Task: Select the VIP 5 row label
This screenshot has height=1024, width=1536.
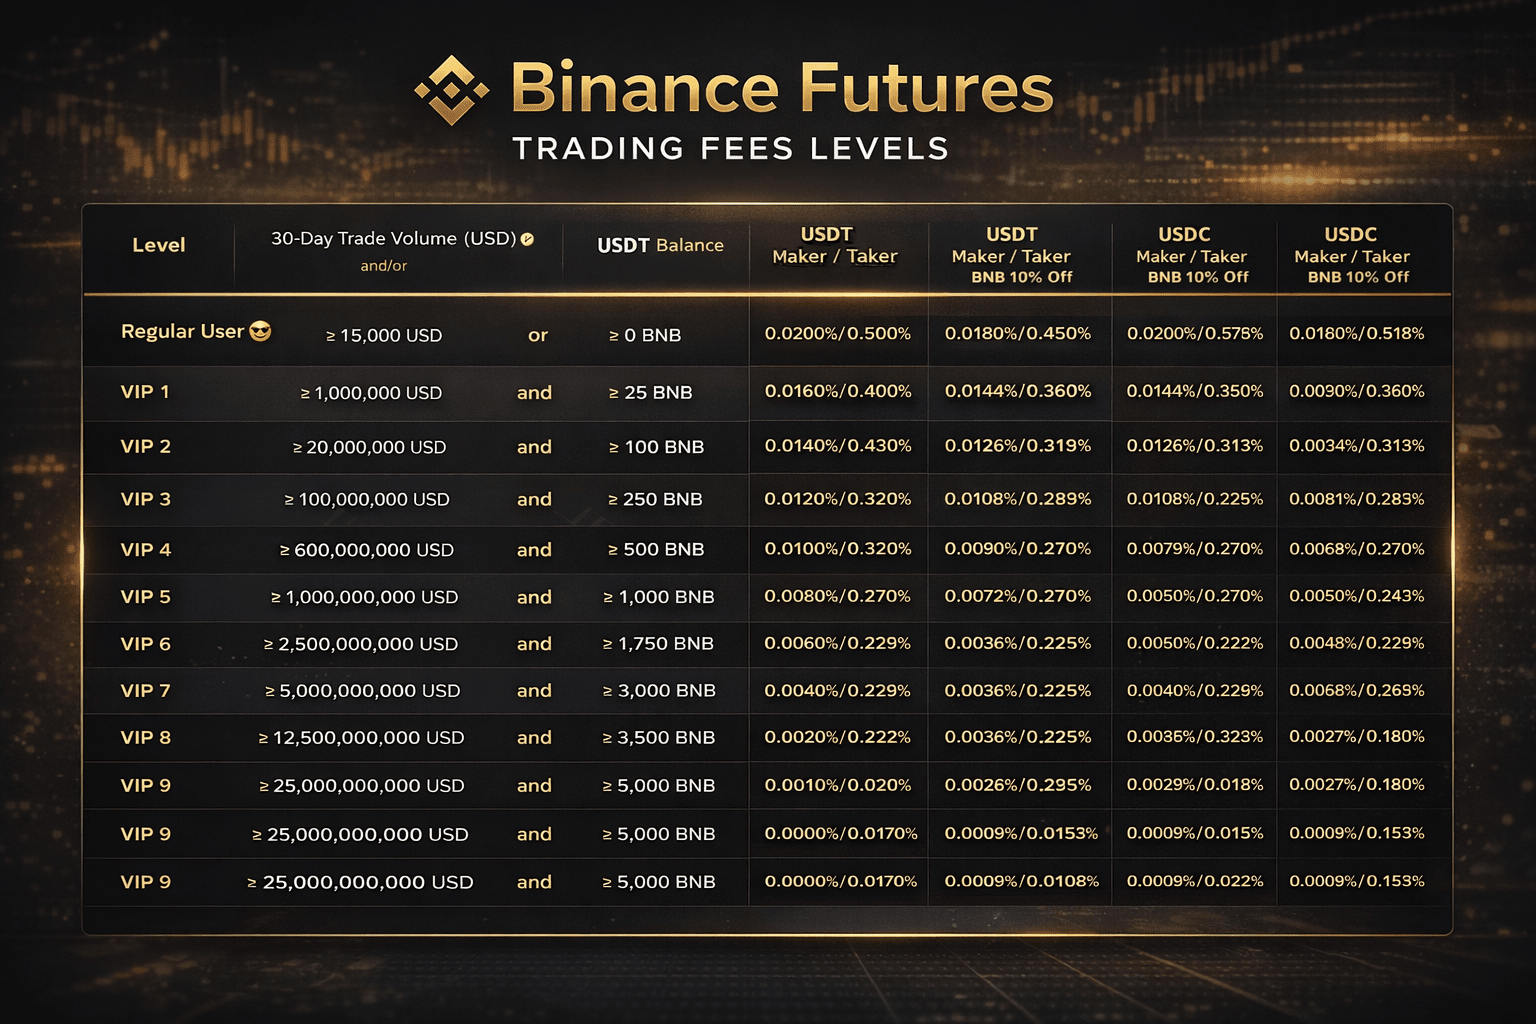Action: point(145,597)
